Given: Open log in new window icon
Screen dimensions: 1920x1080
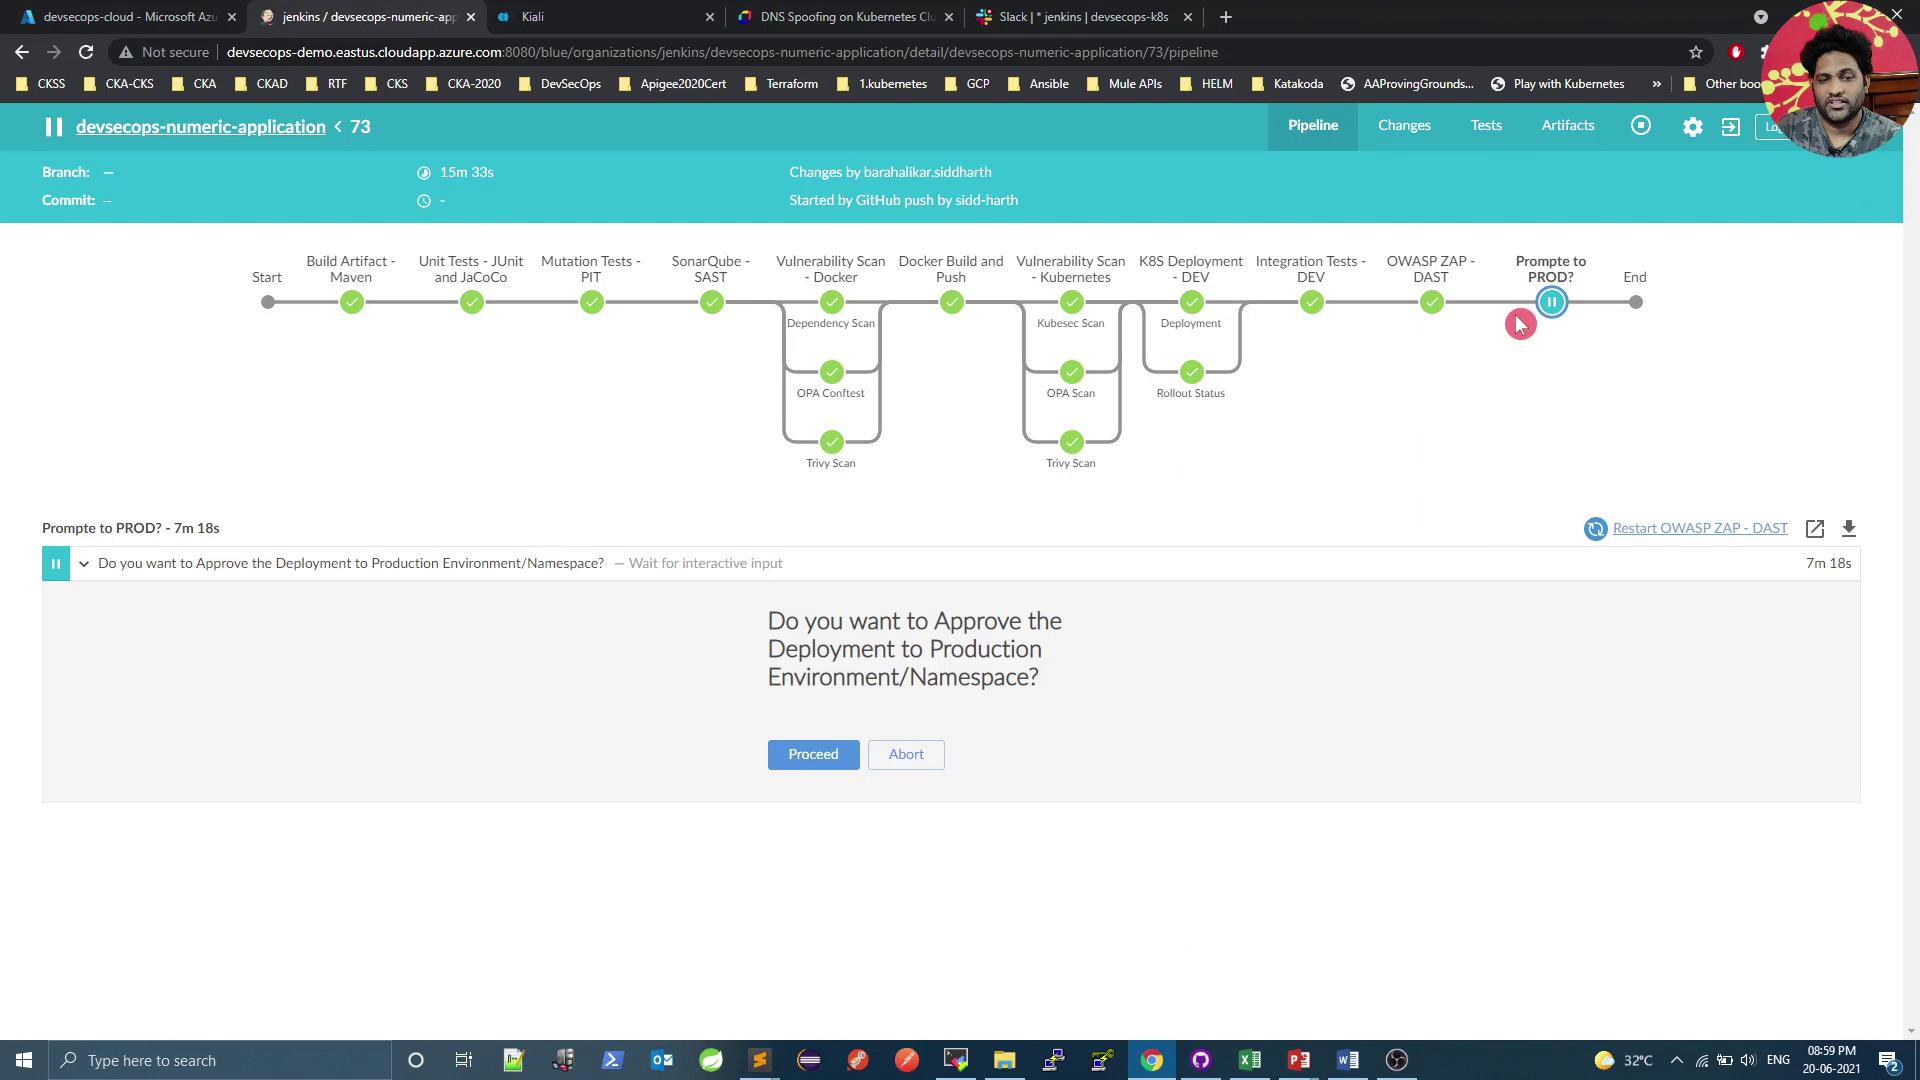Looking at the screenshot, I should (1815, 529).
